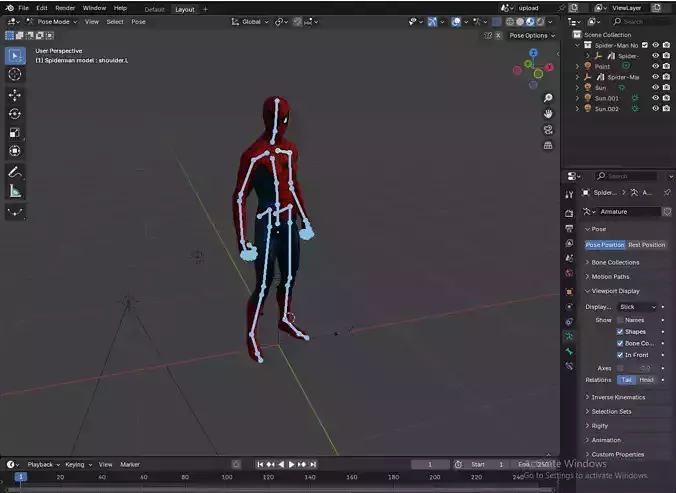The height and width of the screenshot is (493, 676).
Task: Click the Z axis on navigation gizmo
Action: (x=534, y=53)
